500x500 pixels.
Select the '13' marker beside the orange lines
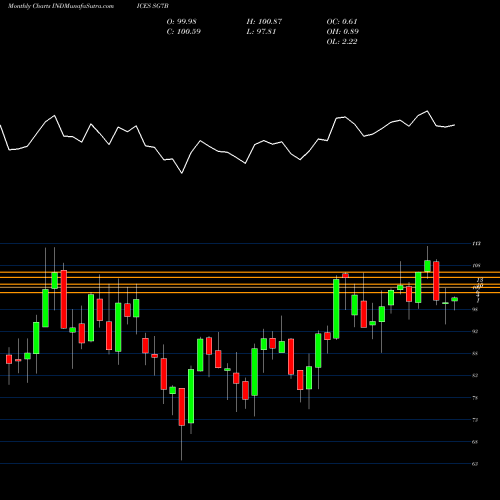pos(480,280)
